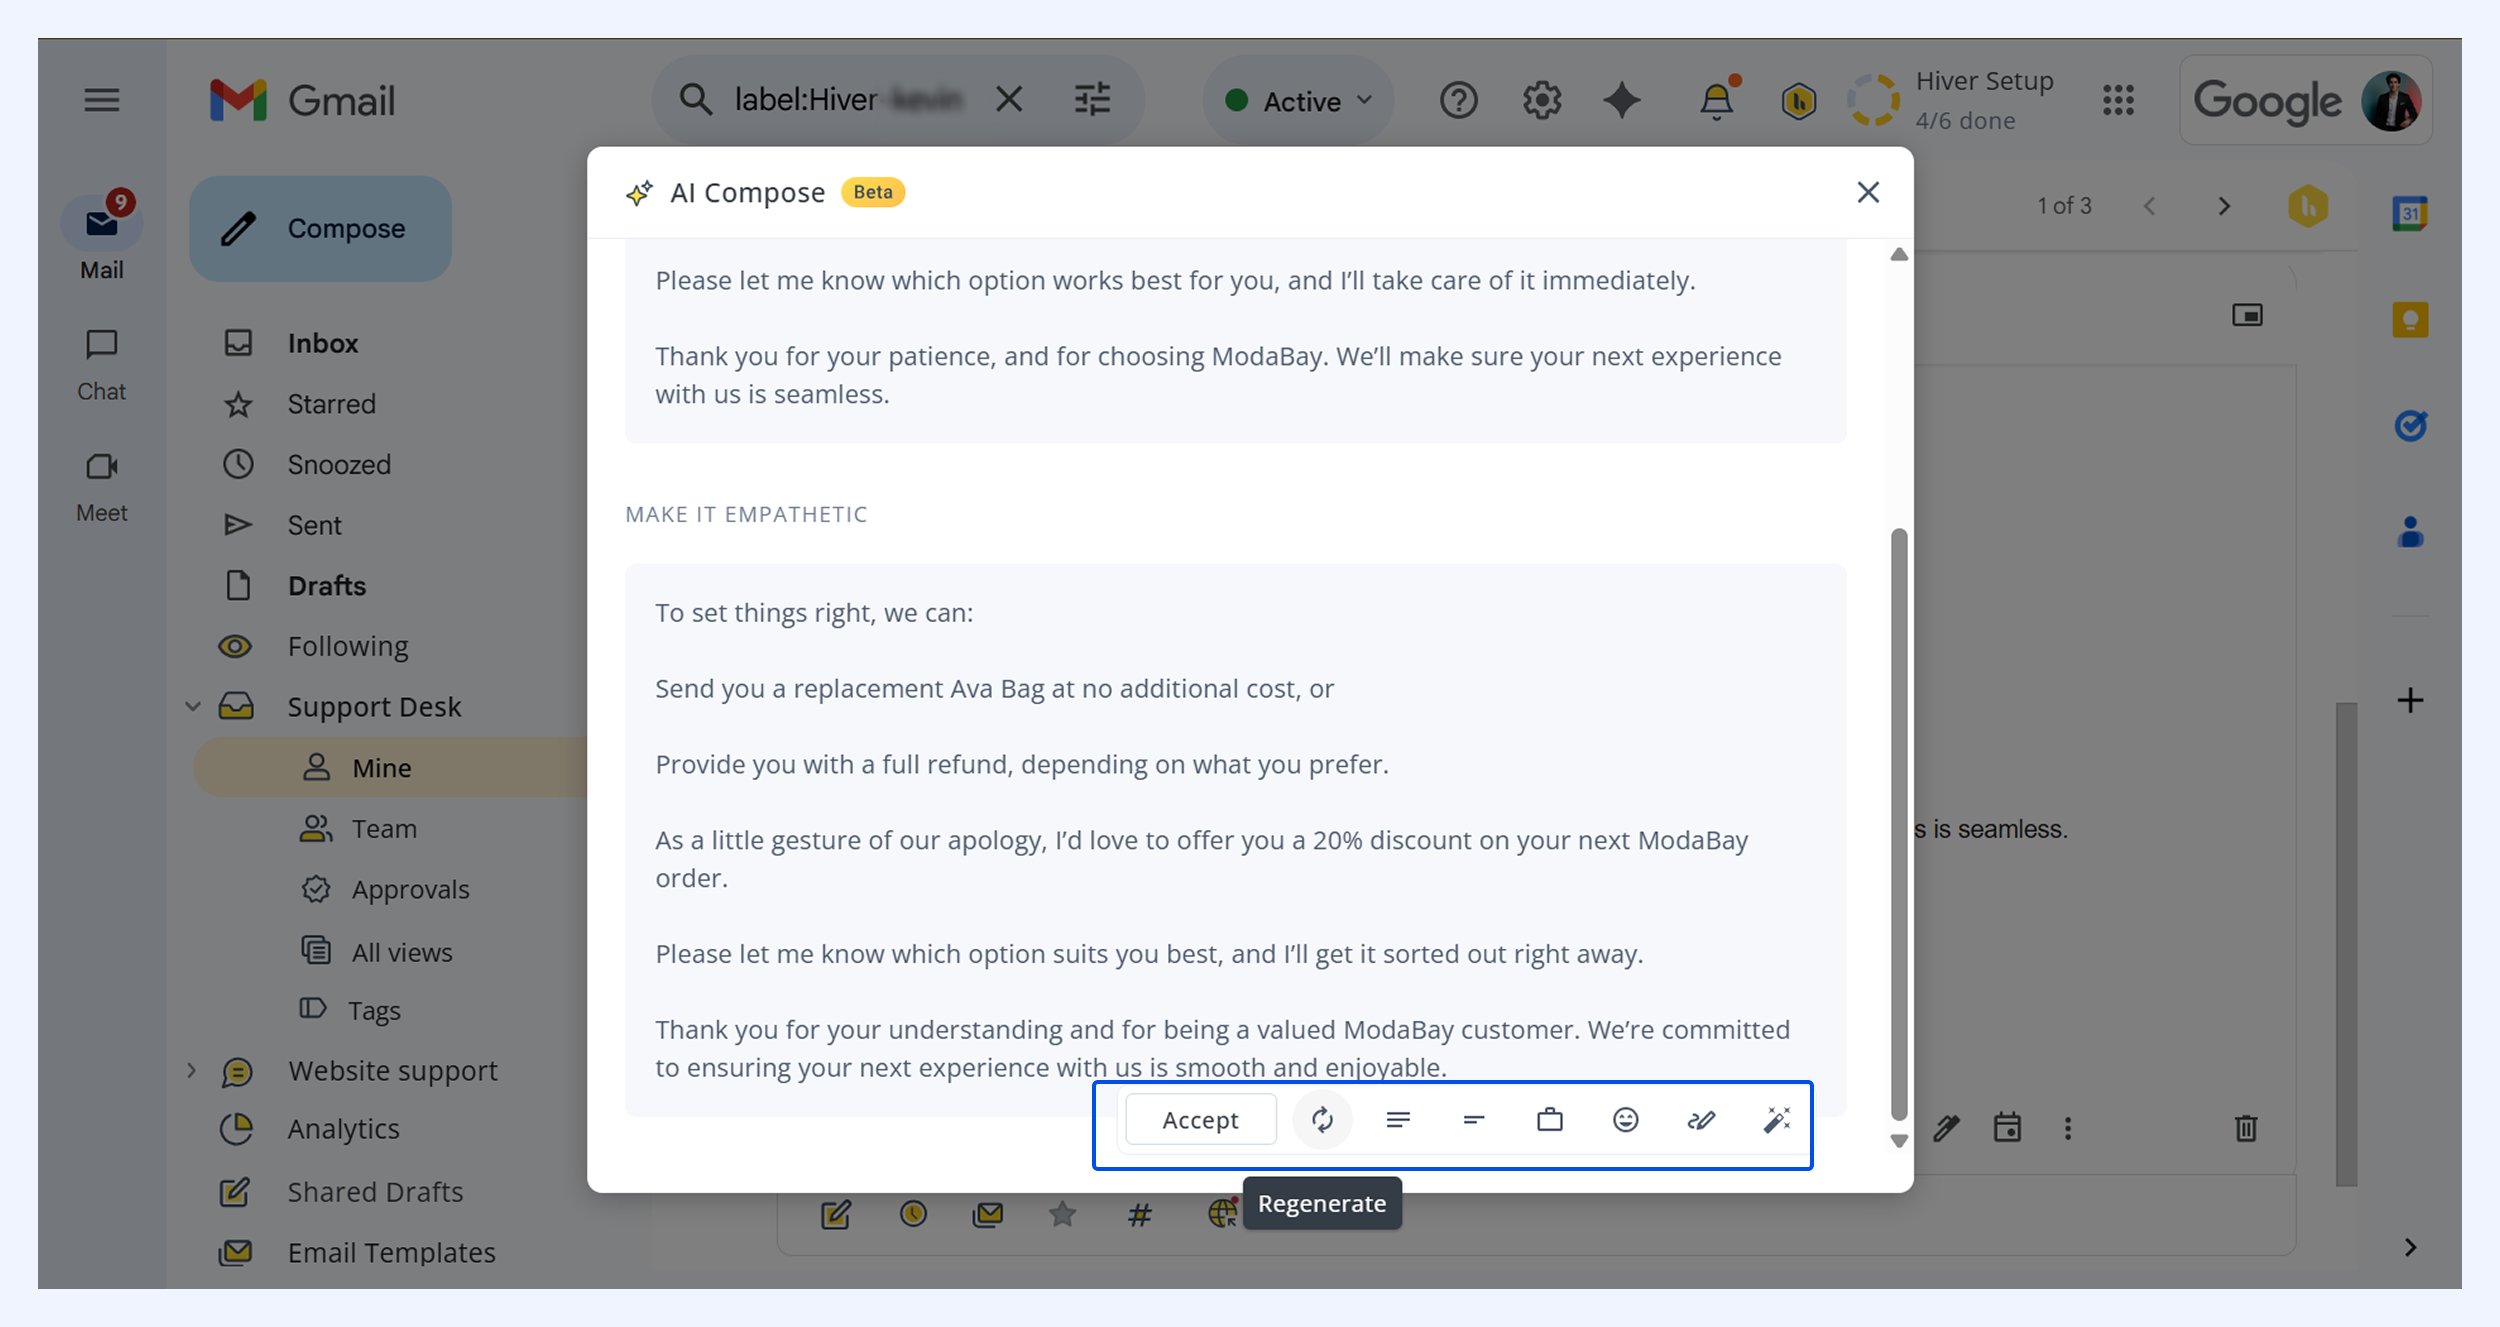Go to the older conversation arrow

[2224, 206]
